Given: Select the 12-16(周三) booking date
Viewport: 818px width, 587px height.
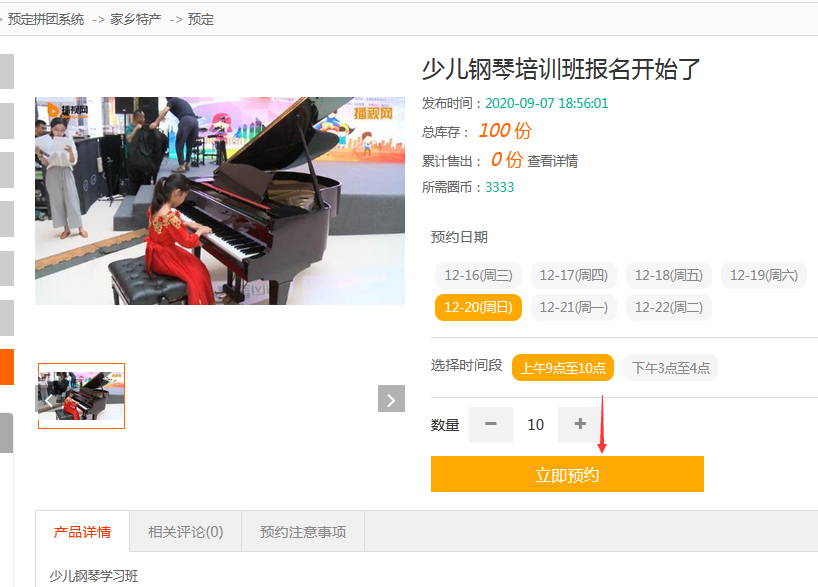Looking at the screenshot, I should [478, 276].
